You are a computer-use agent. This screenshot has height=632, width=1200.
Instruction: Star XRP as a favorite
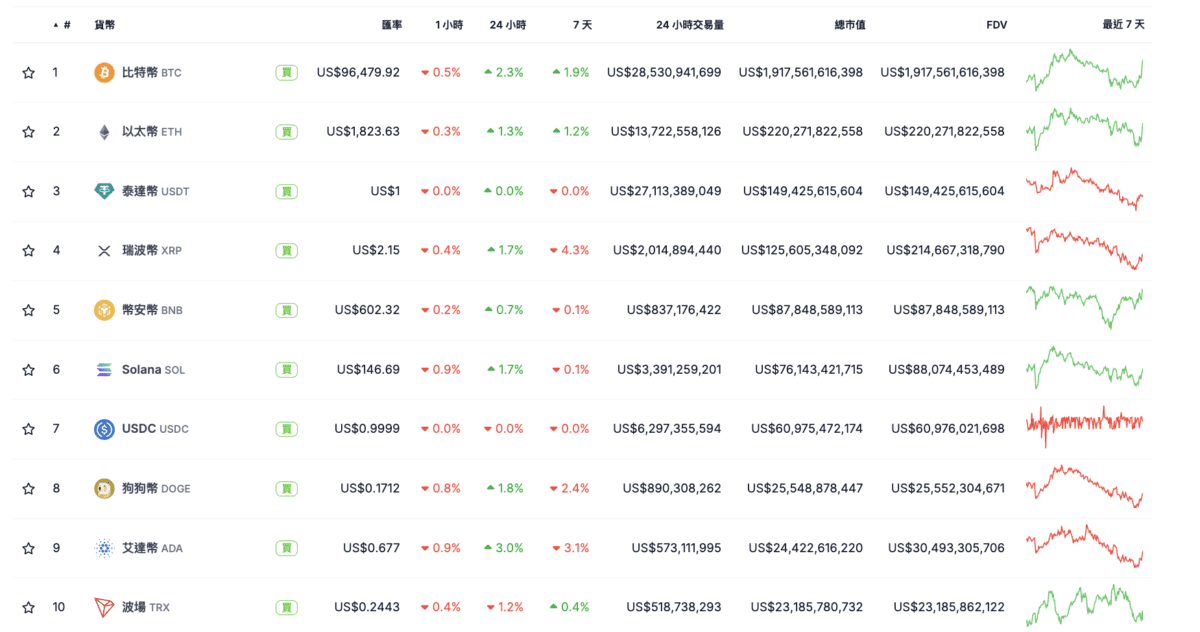[x=29, y=250]
